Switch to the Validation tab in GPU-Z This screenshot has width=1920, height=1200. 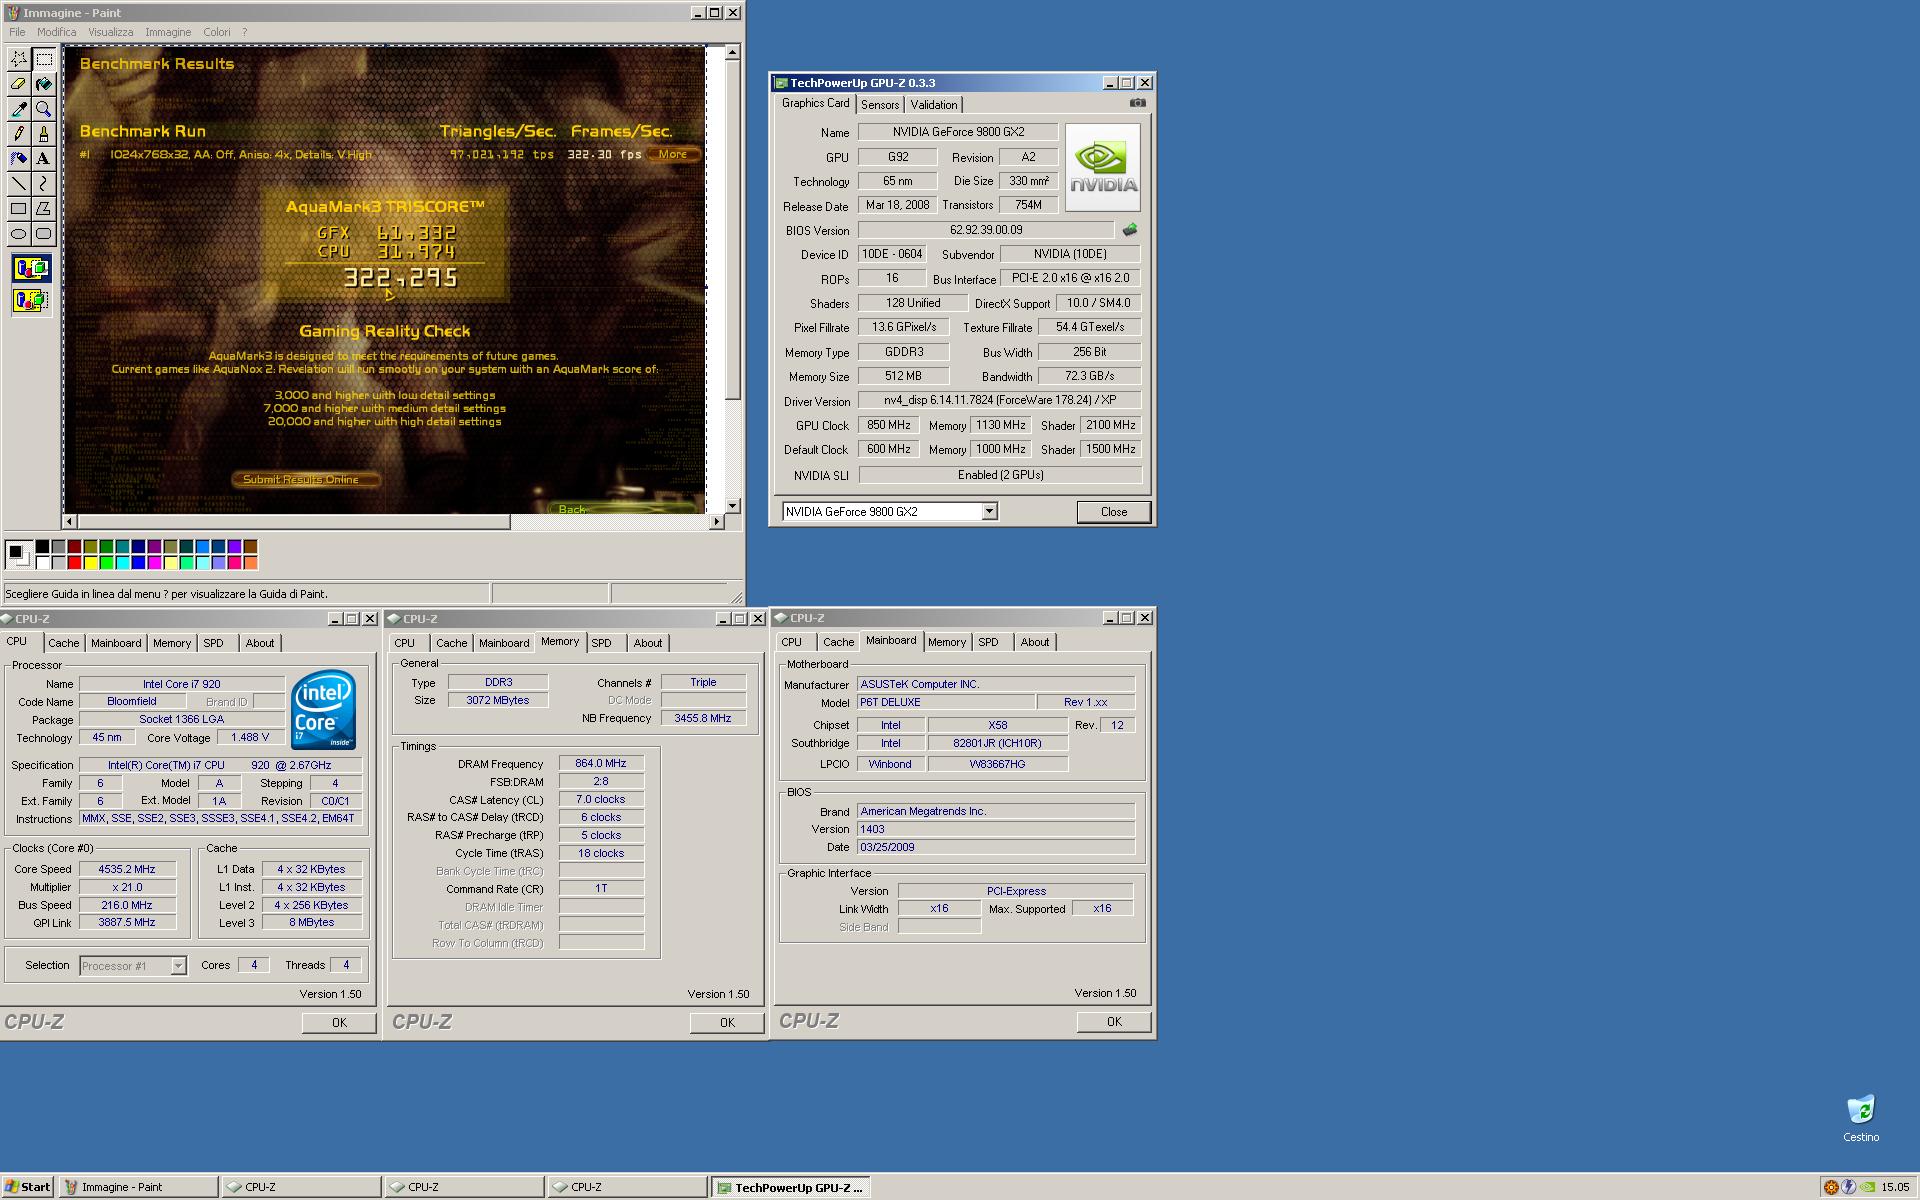[x=934, y=105]
